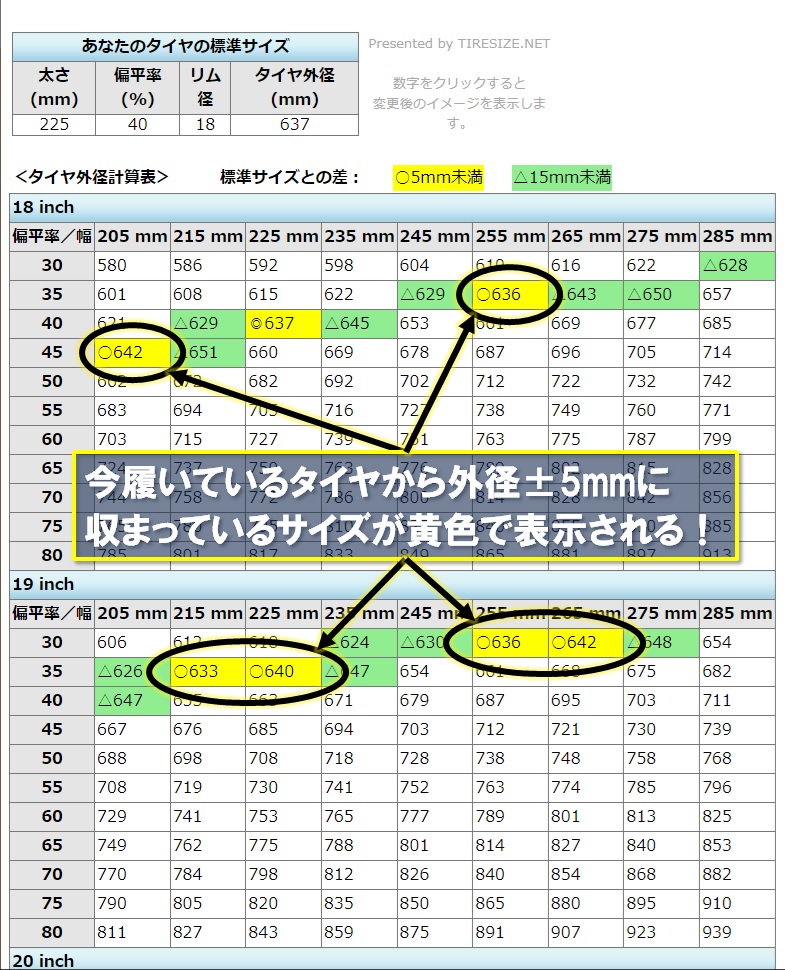Click the 20 inch section header
Screen dimensions: 785x970
(x=392, y=960)
